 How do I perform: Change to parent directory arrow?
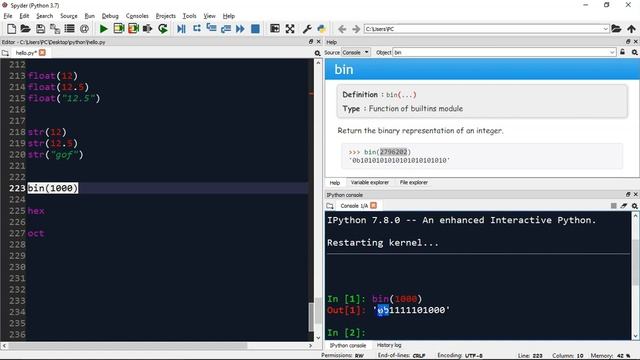pyautogui.click(x=631, y=29)
